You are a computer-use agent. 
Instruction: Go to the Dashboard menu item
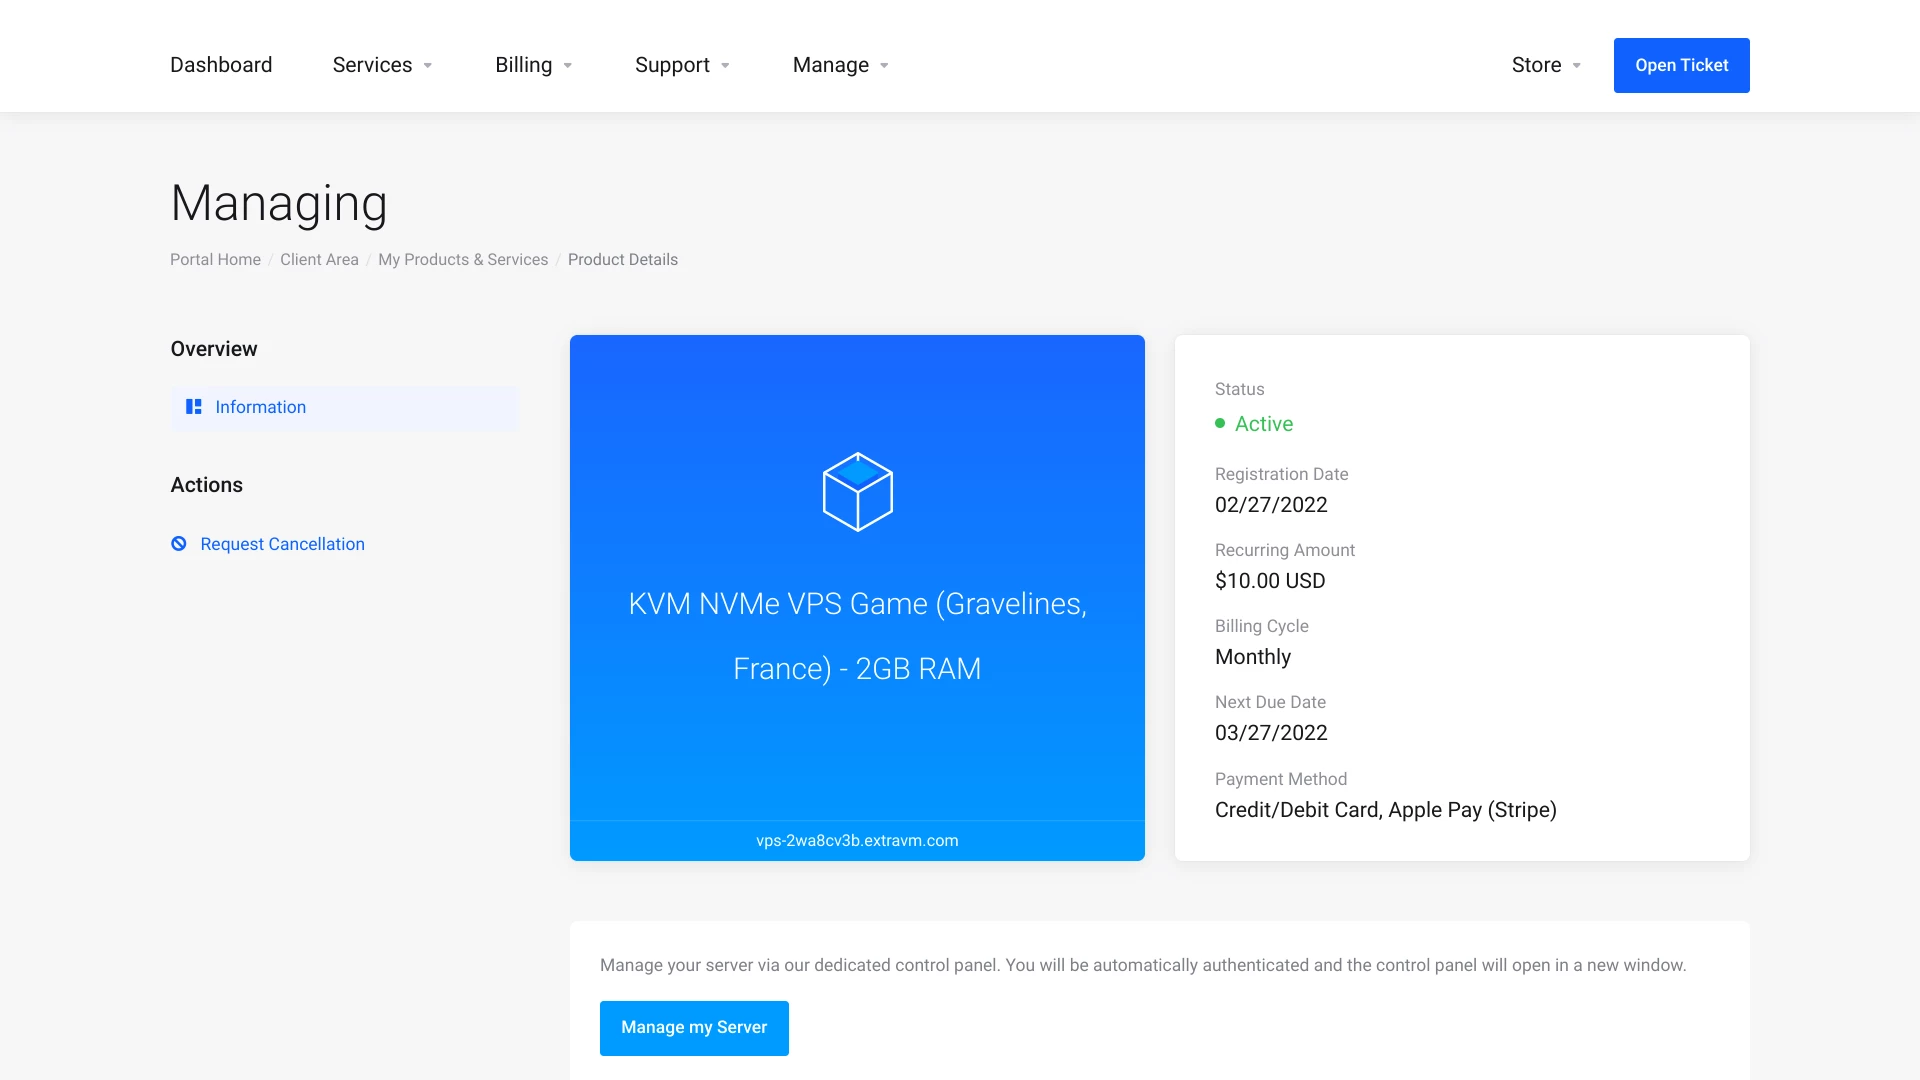221,65
